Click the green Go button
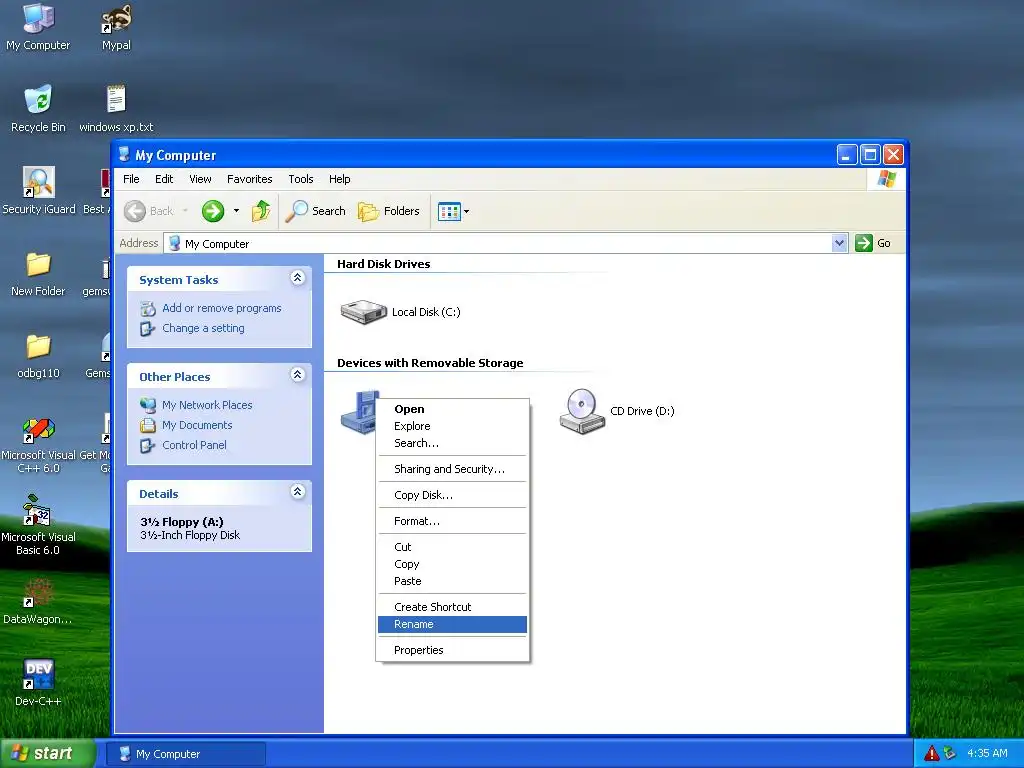The width and height of the screenshot is (1024, 768). 873,243
